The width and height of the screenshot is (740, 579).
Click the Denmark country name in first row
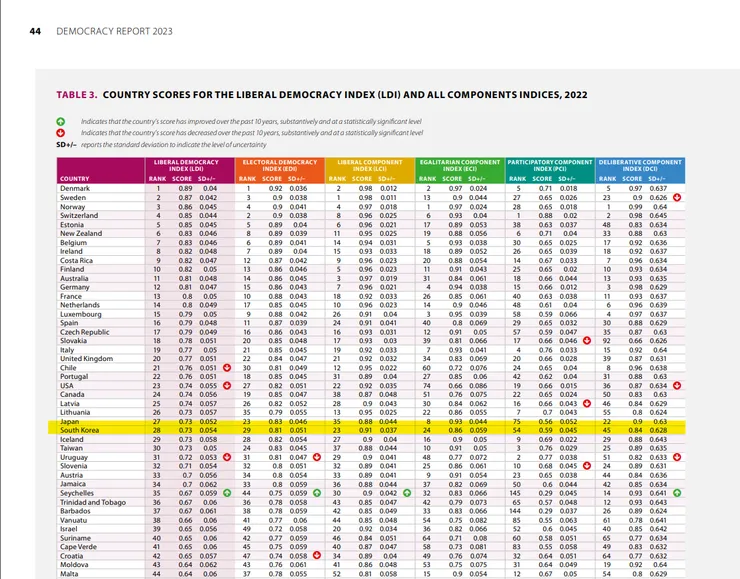point(75,188)
